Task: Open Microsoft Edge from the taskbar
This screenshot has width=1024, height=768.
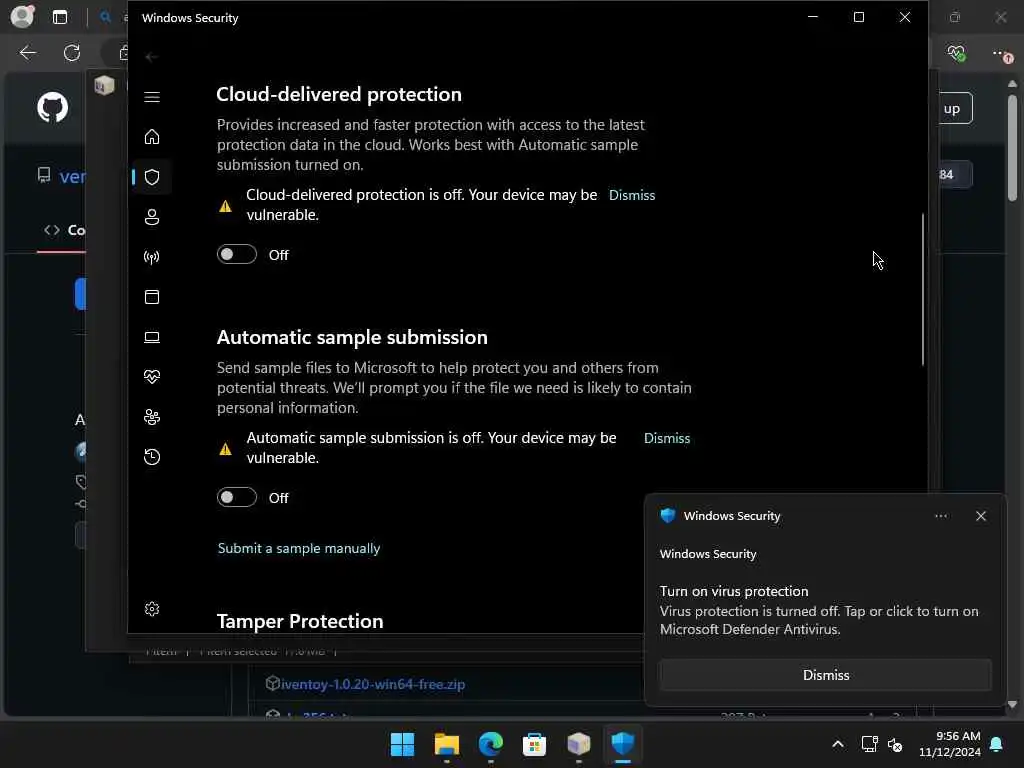Action: coord(490,744)
